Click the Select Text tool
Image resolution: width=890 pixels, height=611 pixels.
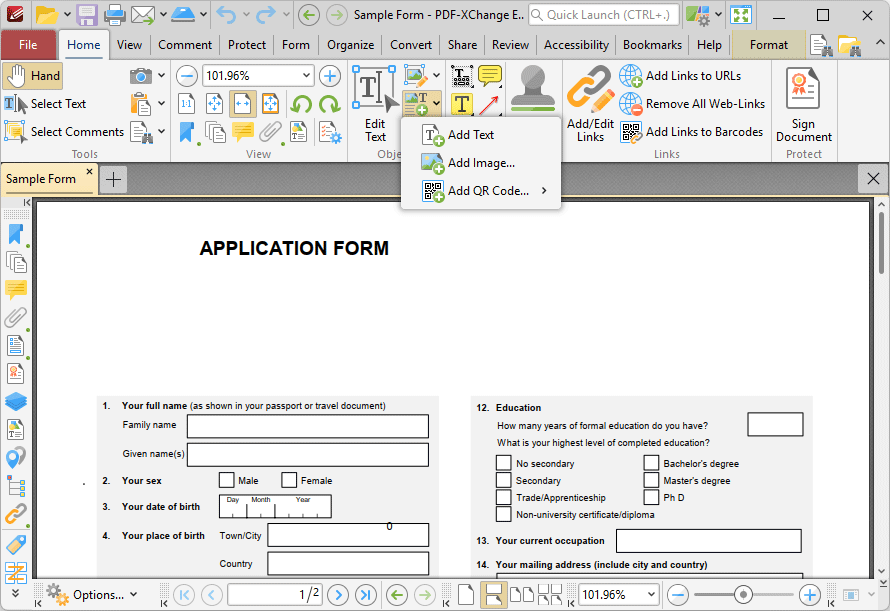(x=45, y=104)
